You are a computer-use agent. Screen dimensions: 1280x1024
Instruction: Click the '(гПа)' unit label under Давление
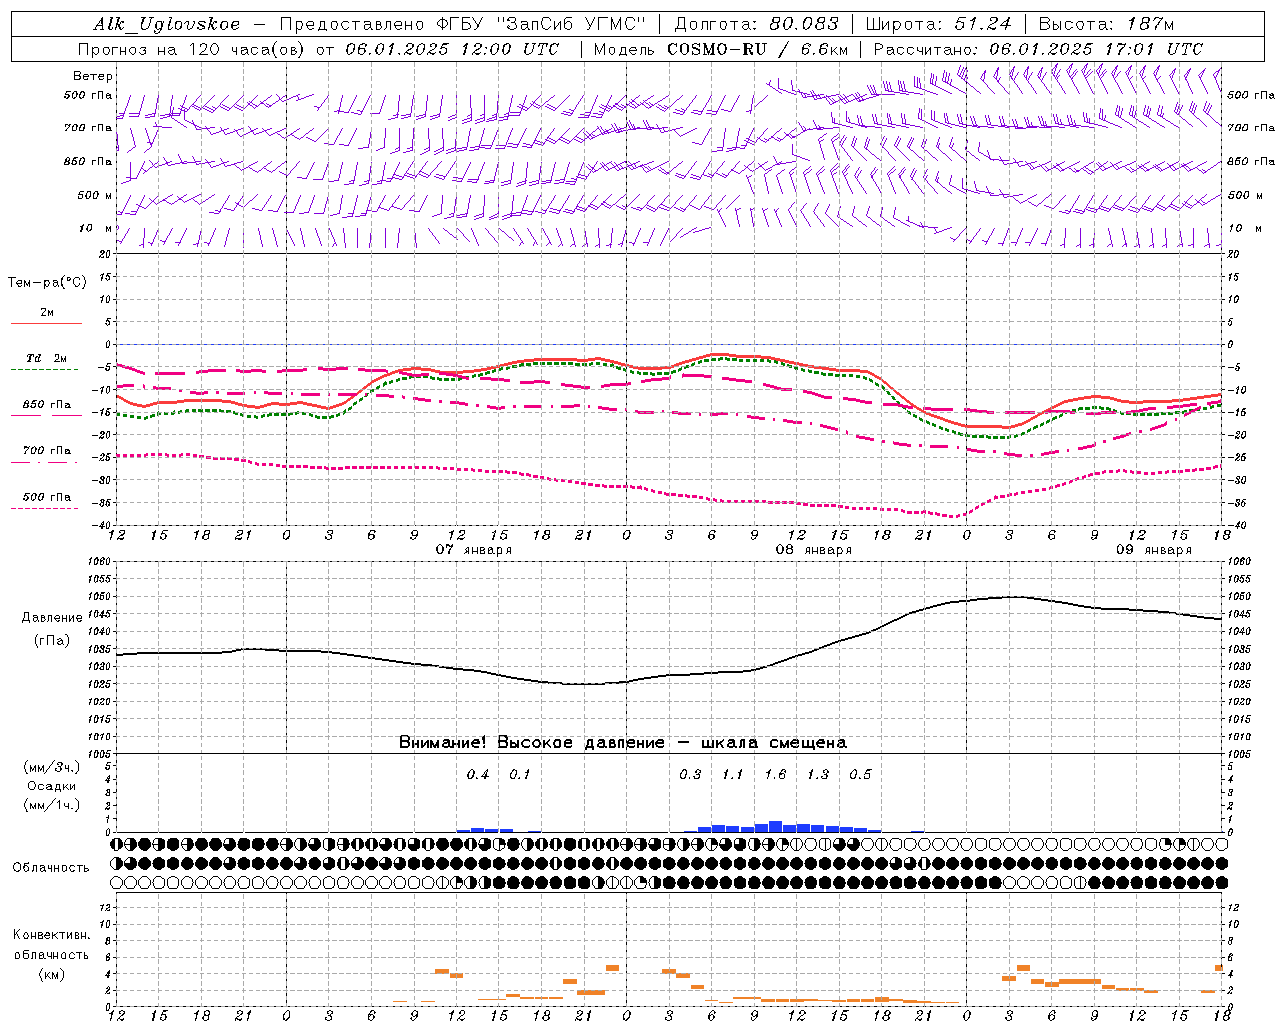52,640
